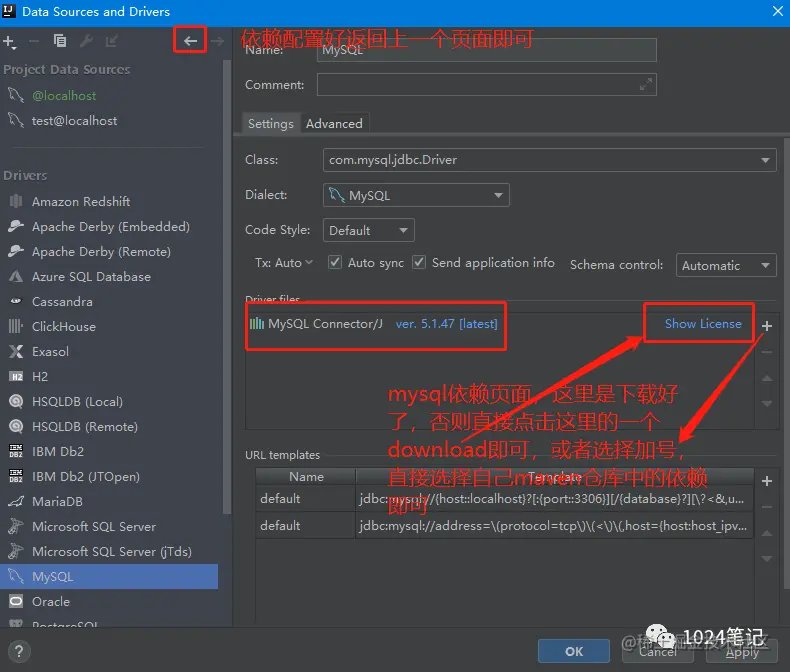790x672 pixels.
Task: Click the remove data source minus icon
Action: [34, 41]
